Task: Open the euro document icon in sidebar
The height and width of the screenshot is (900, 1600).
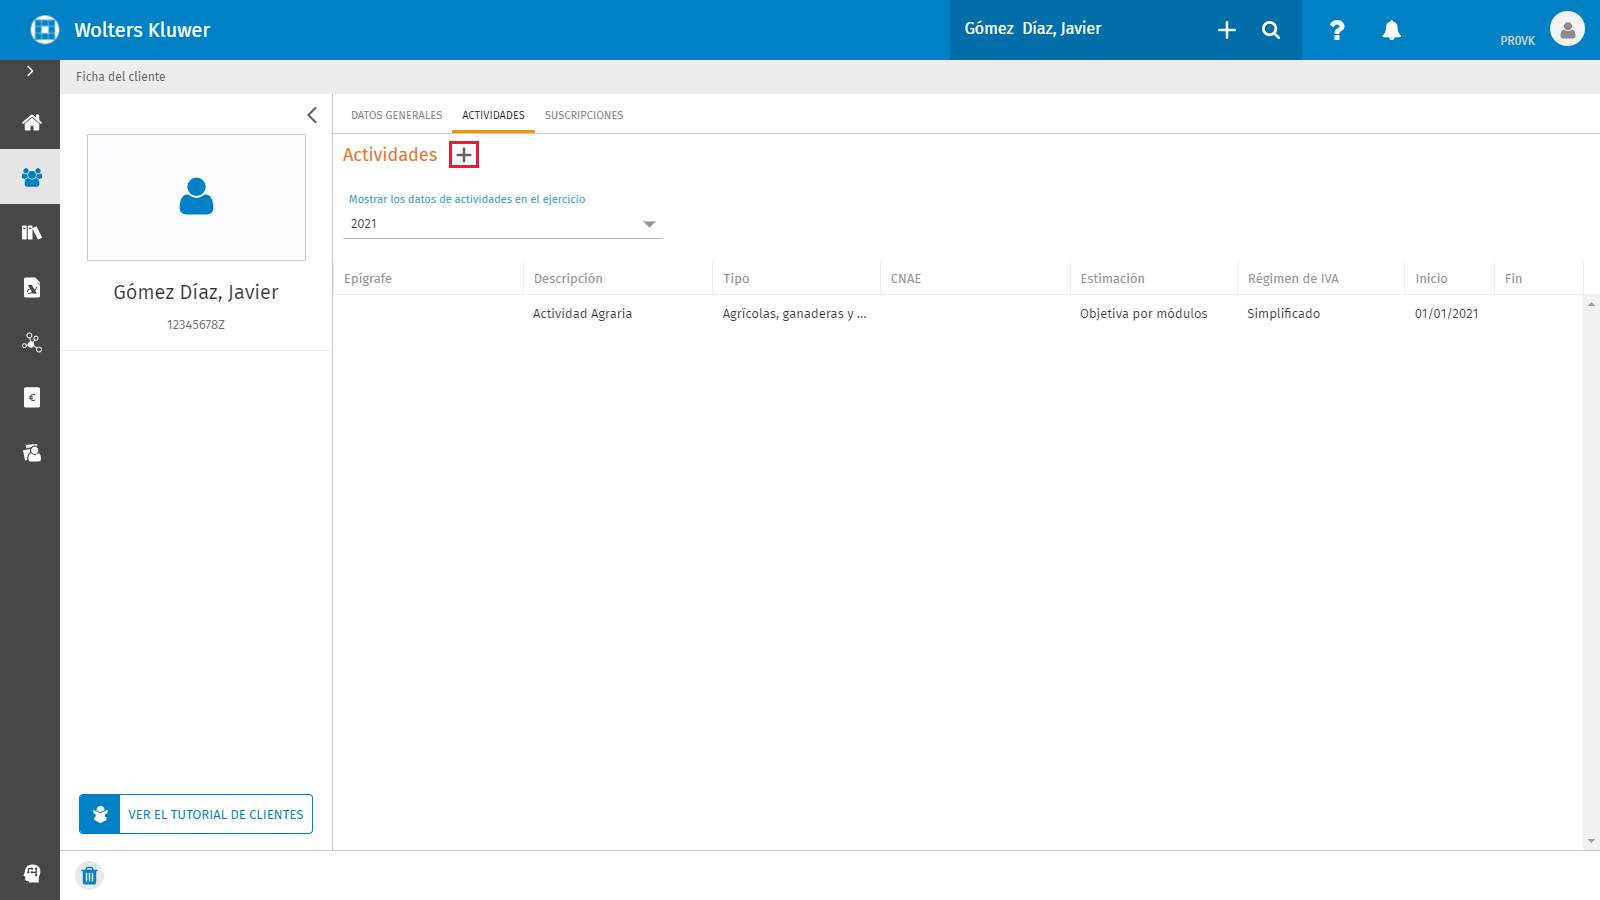Action: click(32, 398)
